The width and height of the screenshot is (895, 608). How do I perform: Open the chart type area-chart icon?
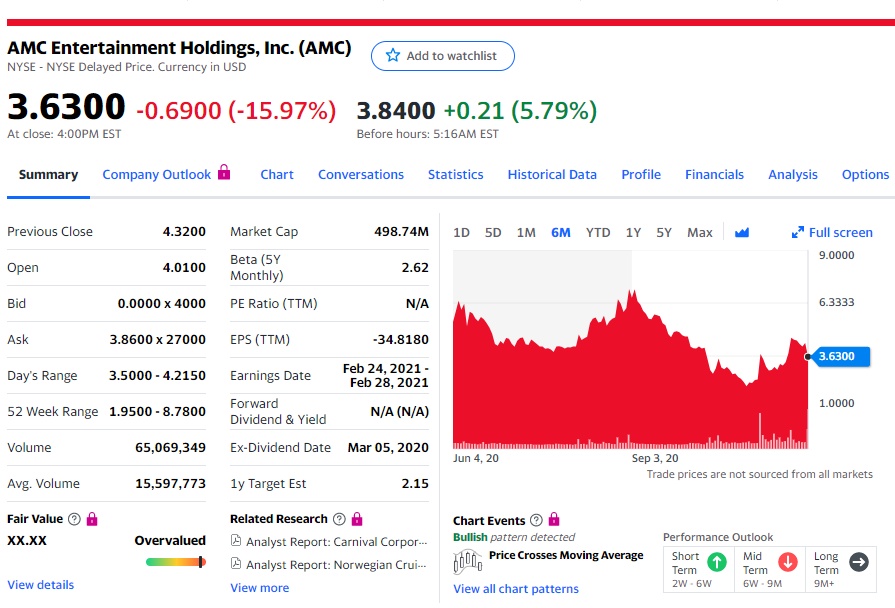pos(741,232)
